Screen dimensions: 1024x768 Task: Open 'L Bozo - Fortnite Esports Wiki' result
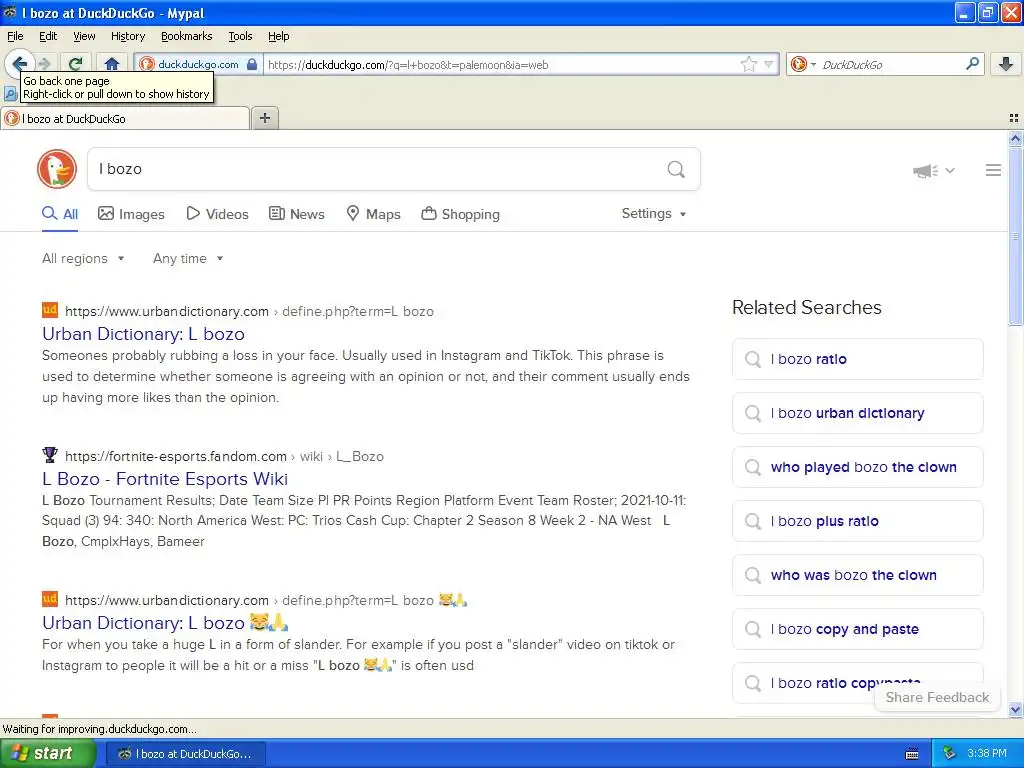(x=165, y=479)
